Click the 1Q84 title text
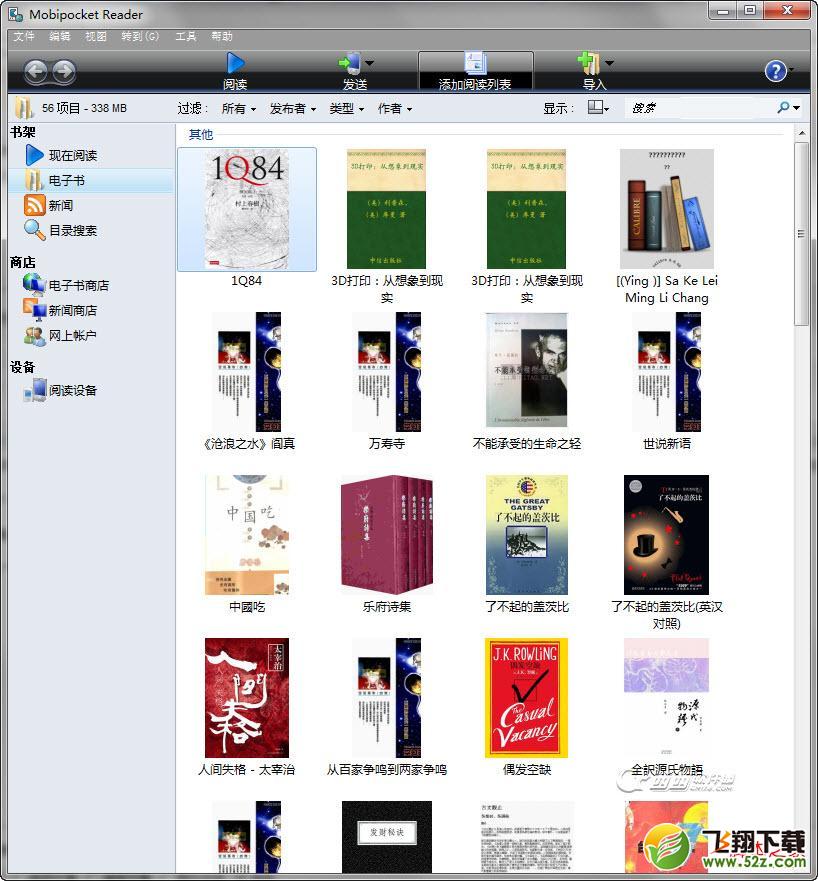 pyautogui.click(x=246, y=280)
